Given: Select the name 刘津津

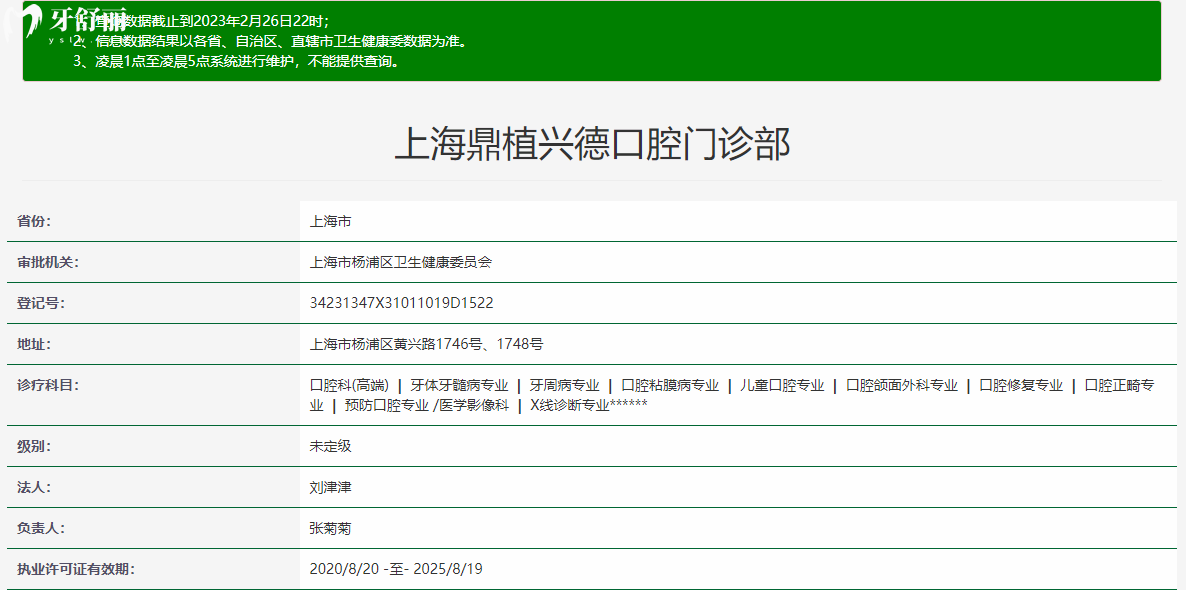Looking at the screenshot, I should 331,487.
